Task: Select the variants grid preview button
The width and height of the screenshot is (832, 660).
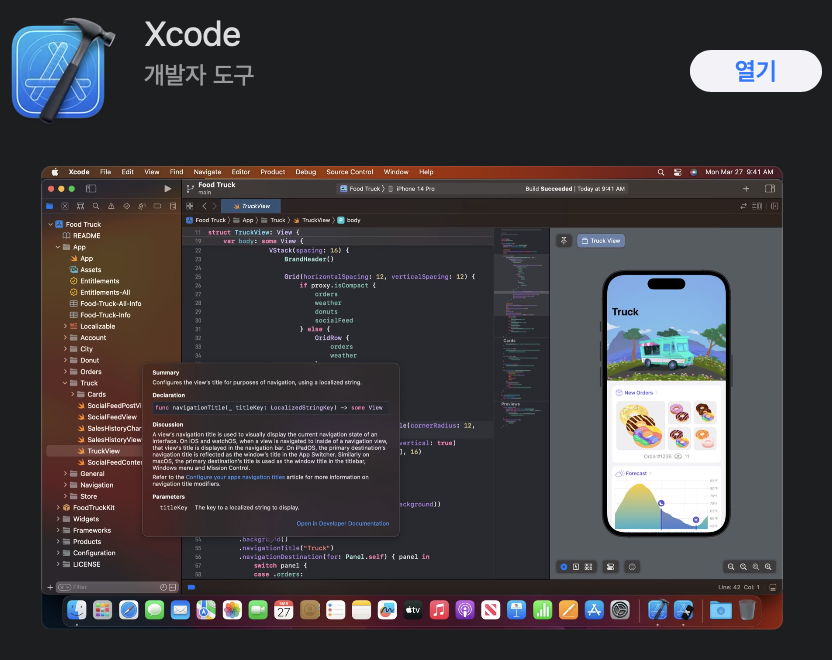Action: (x=588, y=567)
